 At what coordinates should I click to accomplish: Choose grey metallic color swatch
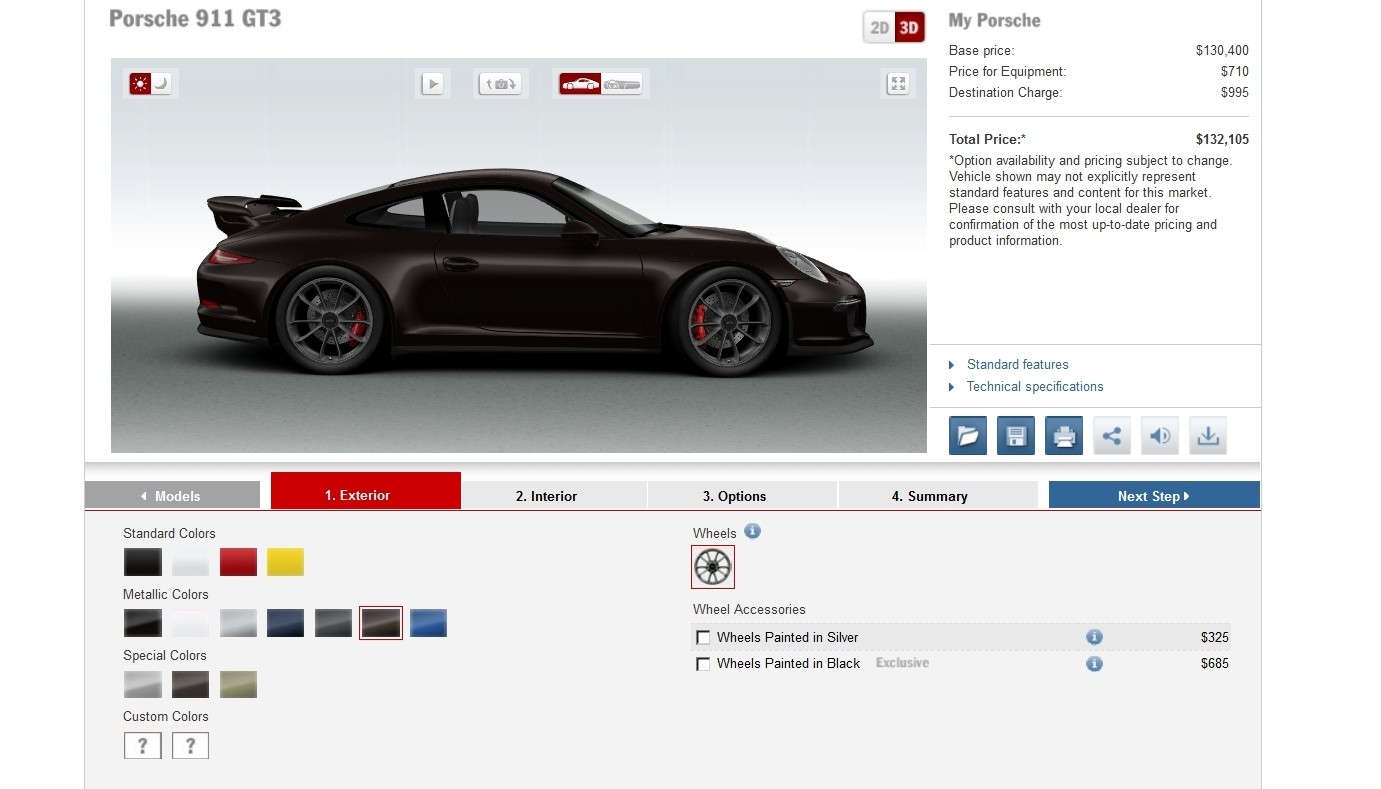333,623
